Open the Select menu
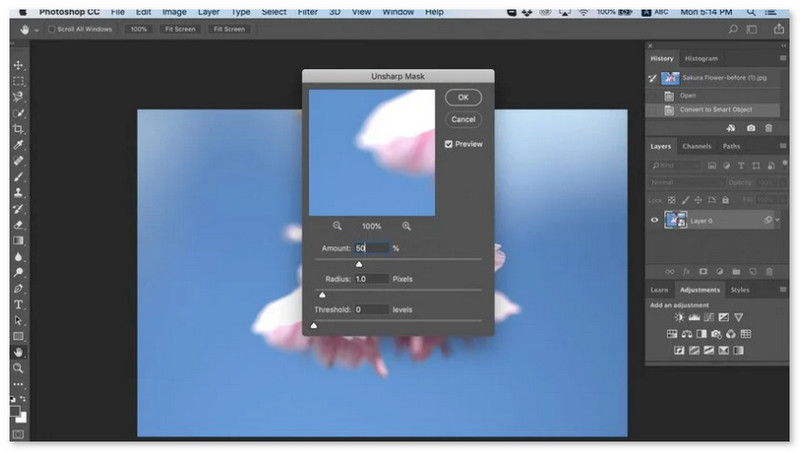The height and width of the screenshot is (452, 800). tap(274, 12)
